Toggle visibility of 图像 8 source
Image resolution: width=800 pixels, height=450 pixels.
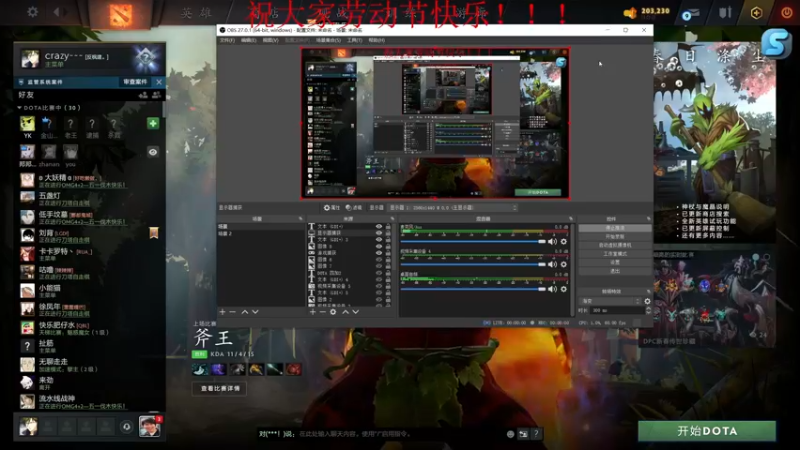(x=379, y=246)
